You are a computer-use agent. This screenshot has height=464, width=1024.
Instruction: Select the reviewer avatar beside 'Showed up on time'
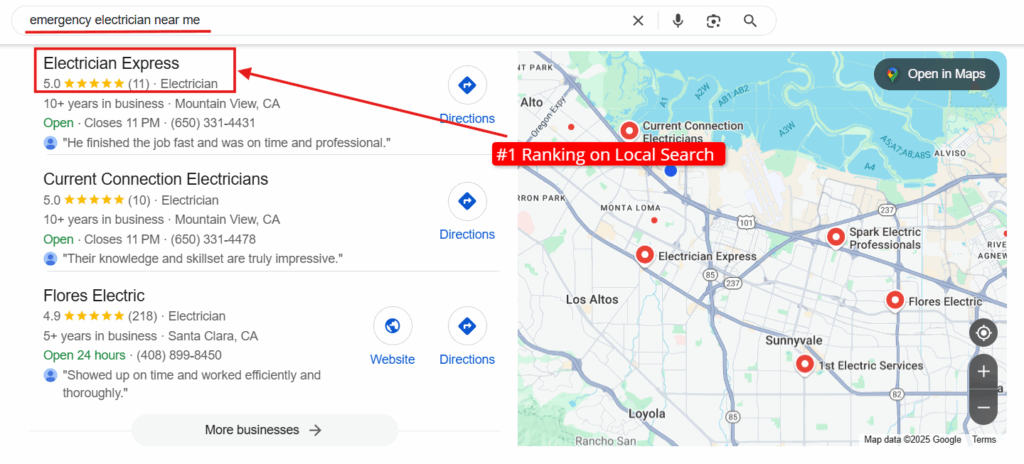51,375
